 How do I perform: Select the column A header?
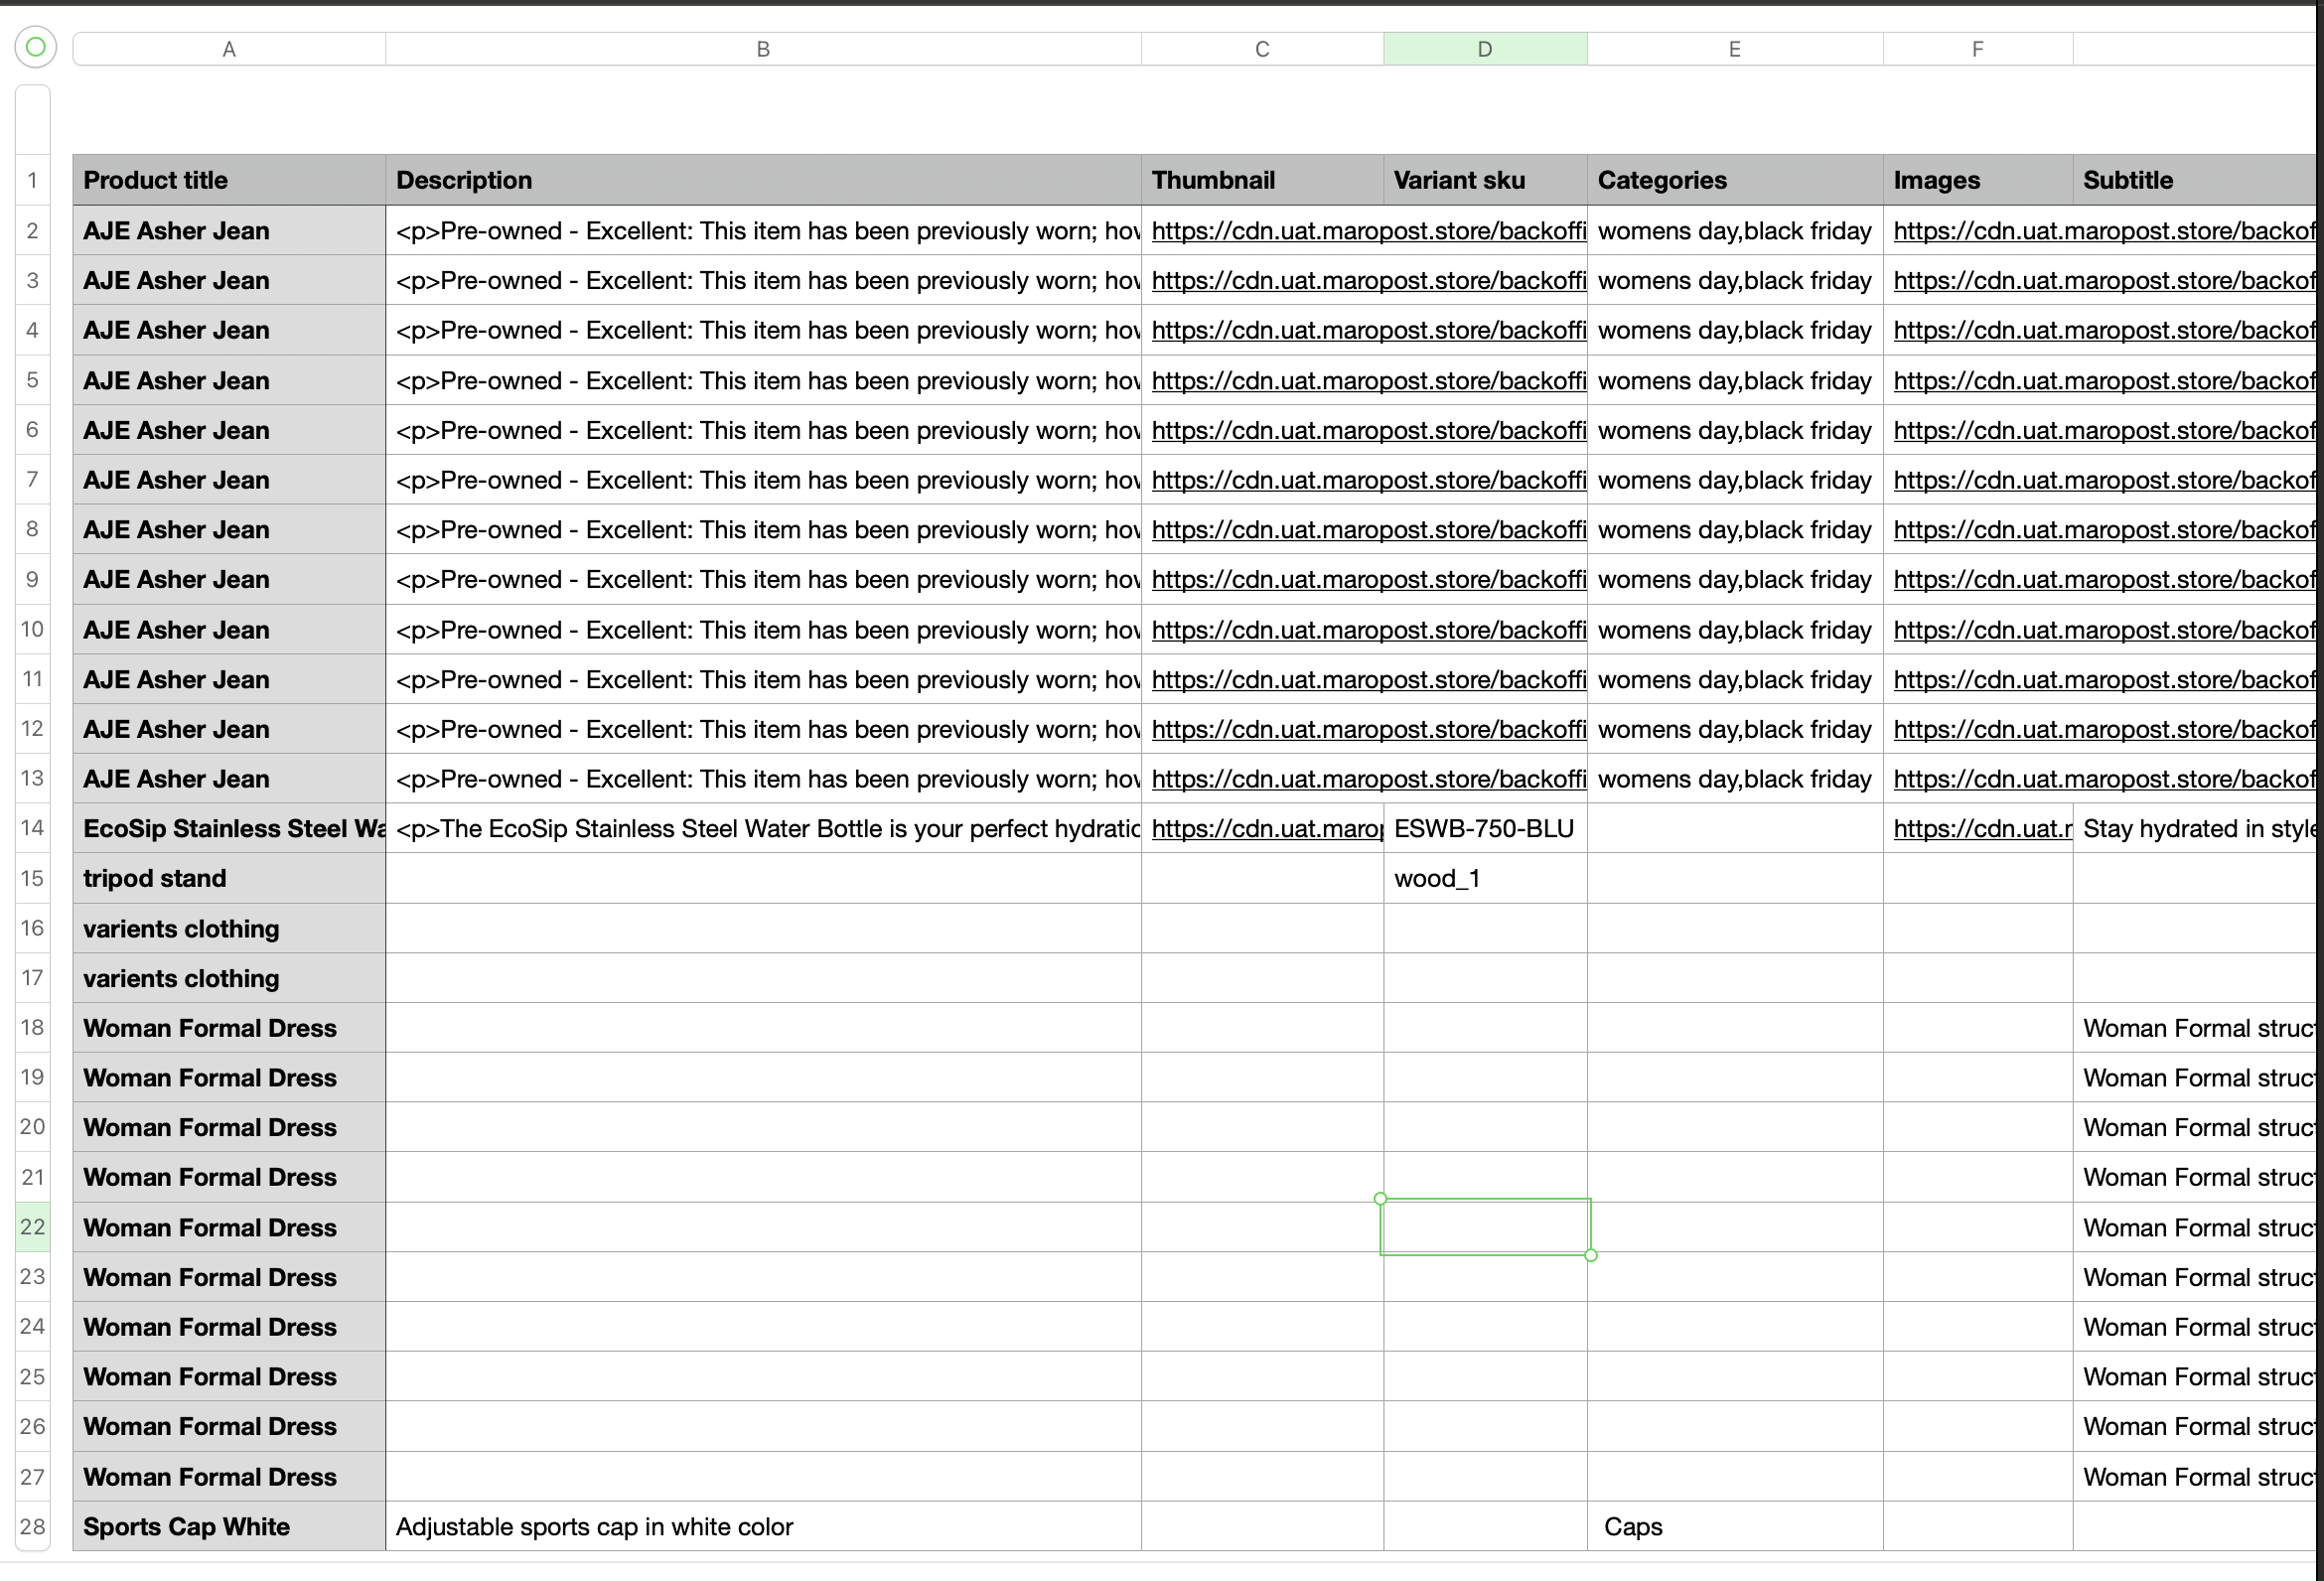[229, 49]
